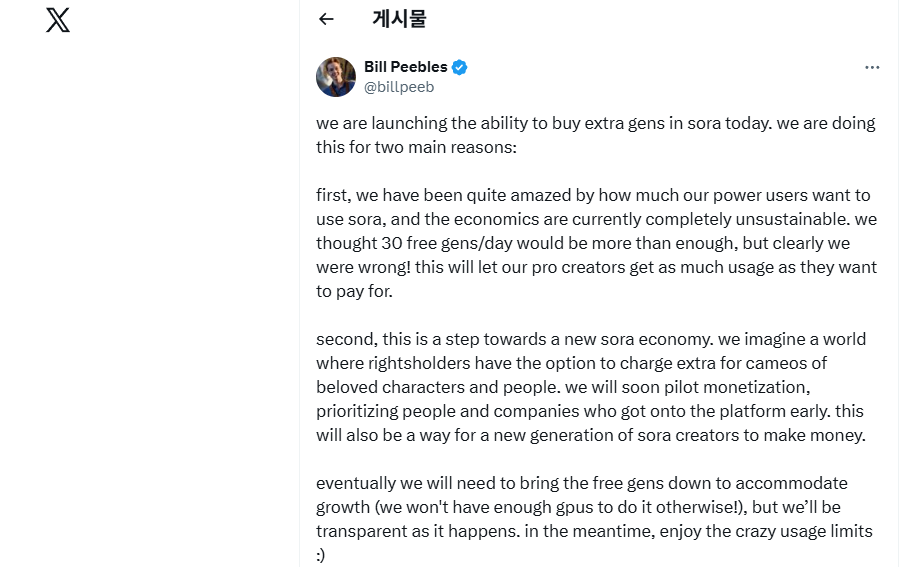The height and width of the screenshot is (567, 906).
Task: Click the ":)" emoticon ending the post
Action: click(x=321, y=555)
